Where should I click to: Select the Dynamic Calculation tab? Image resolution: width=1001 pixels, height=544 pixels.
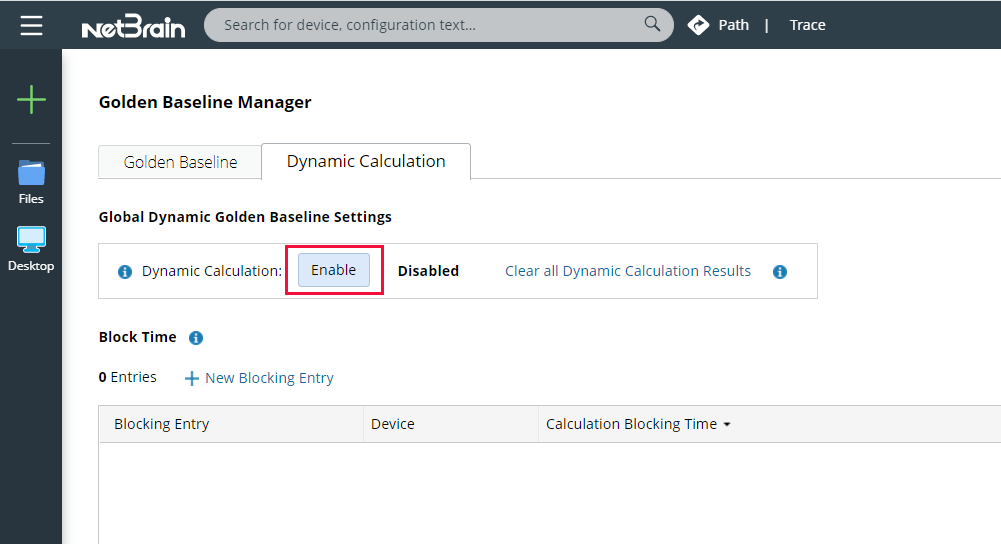366,162
